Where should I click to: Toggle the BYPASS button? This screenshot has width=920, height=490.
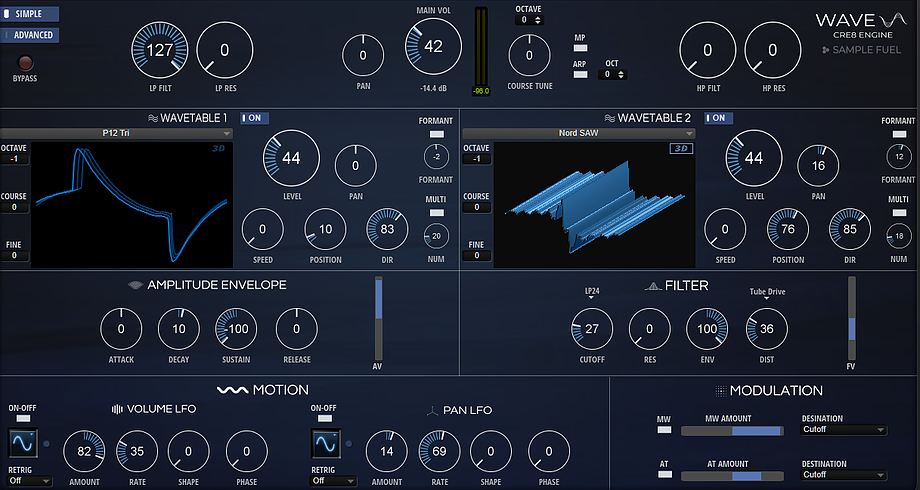[25, 62]
